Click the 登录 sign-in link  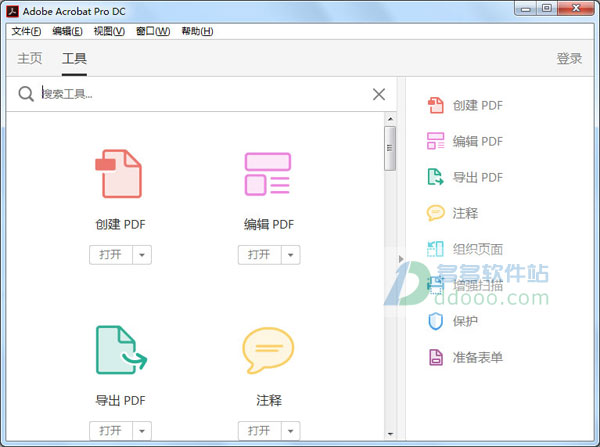pyautogui.click(x=569, y=59)
